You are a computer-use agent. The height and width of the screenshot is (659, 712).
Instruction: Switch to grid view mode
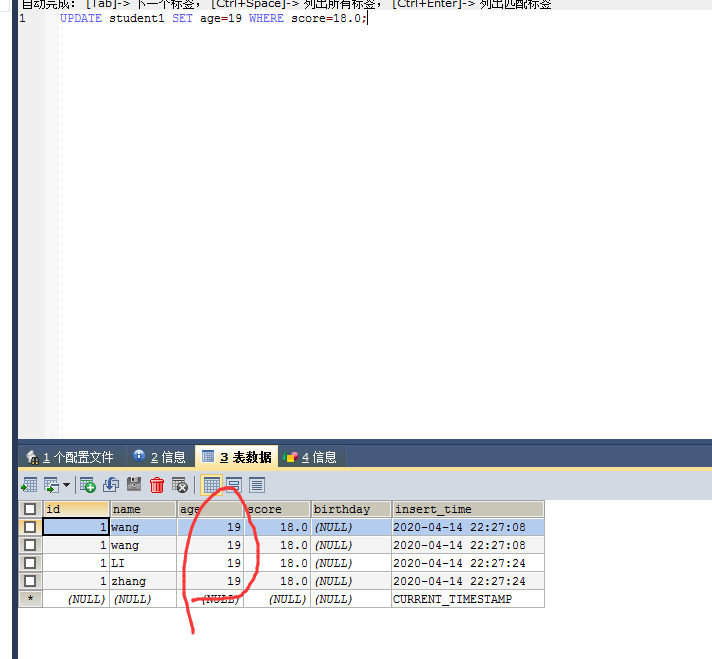pos(211,485)
